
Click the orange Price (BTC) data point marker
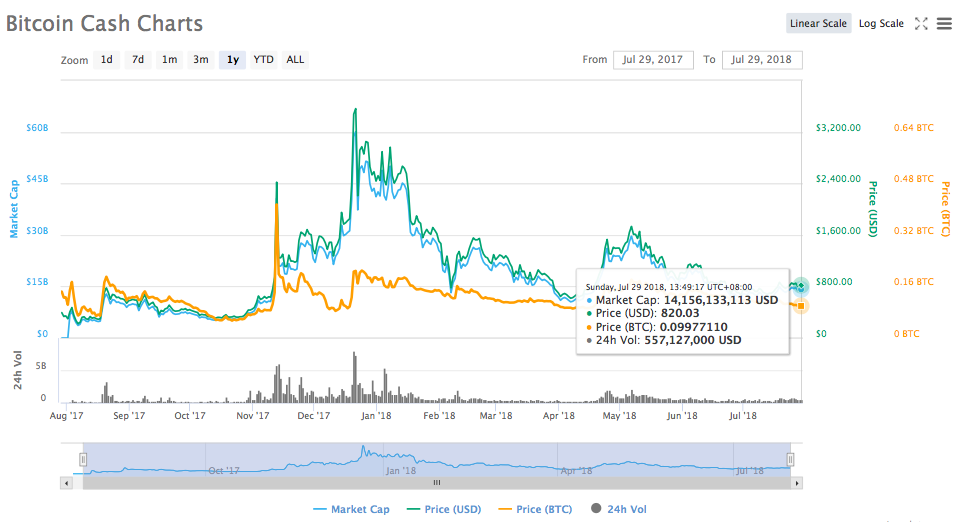[801, 305]
